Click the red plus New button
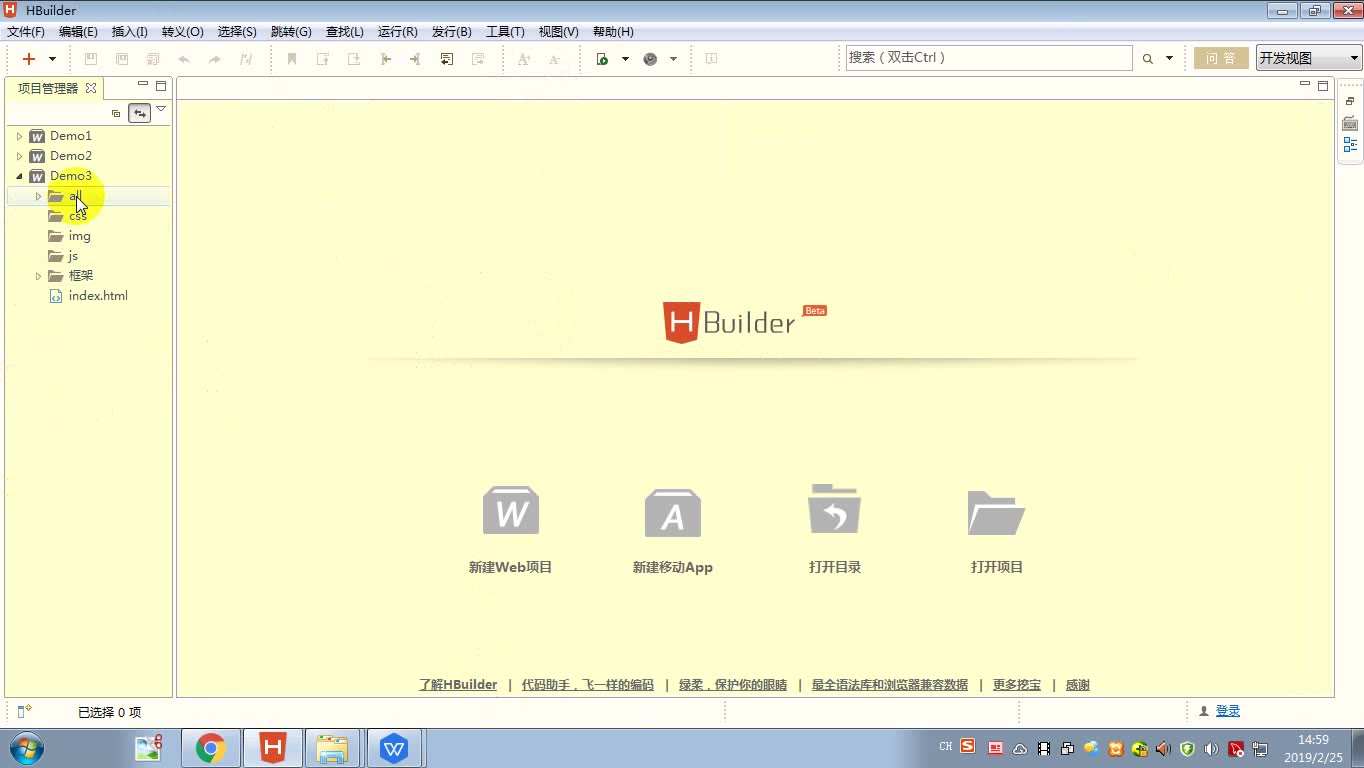The width and height of the screenshot is (1364, 768). (x=29, y=59)
